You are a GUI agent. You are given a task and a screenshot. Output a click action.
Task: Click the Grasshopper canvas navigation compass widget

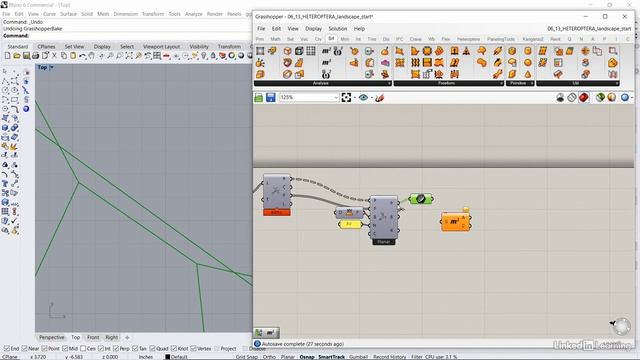[x=622, y=326]
